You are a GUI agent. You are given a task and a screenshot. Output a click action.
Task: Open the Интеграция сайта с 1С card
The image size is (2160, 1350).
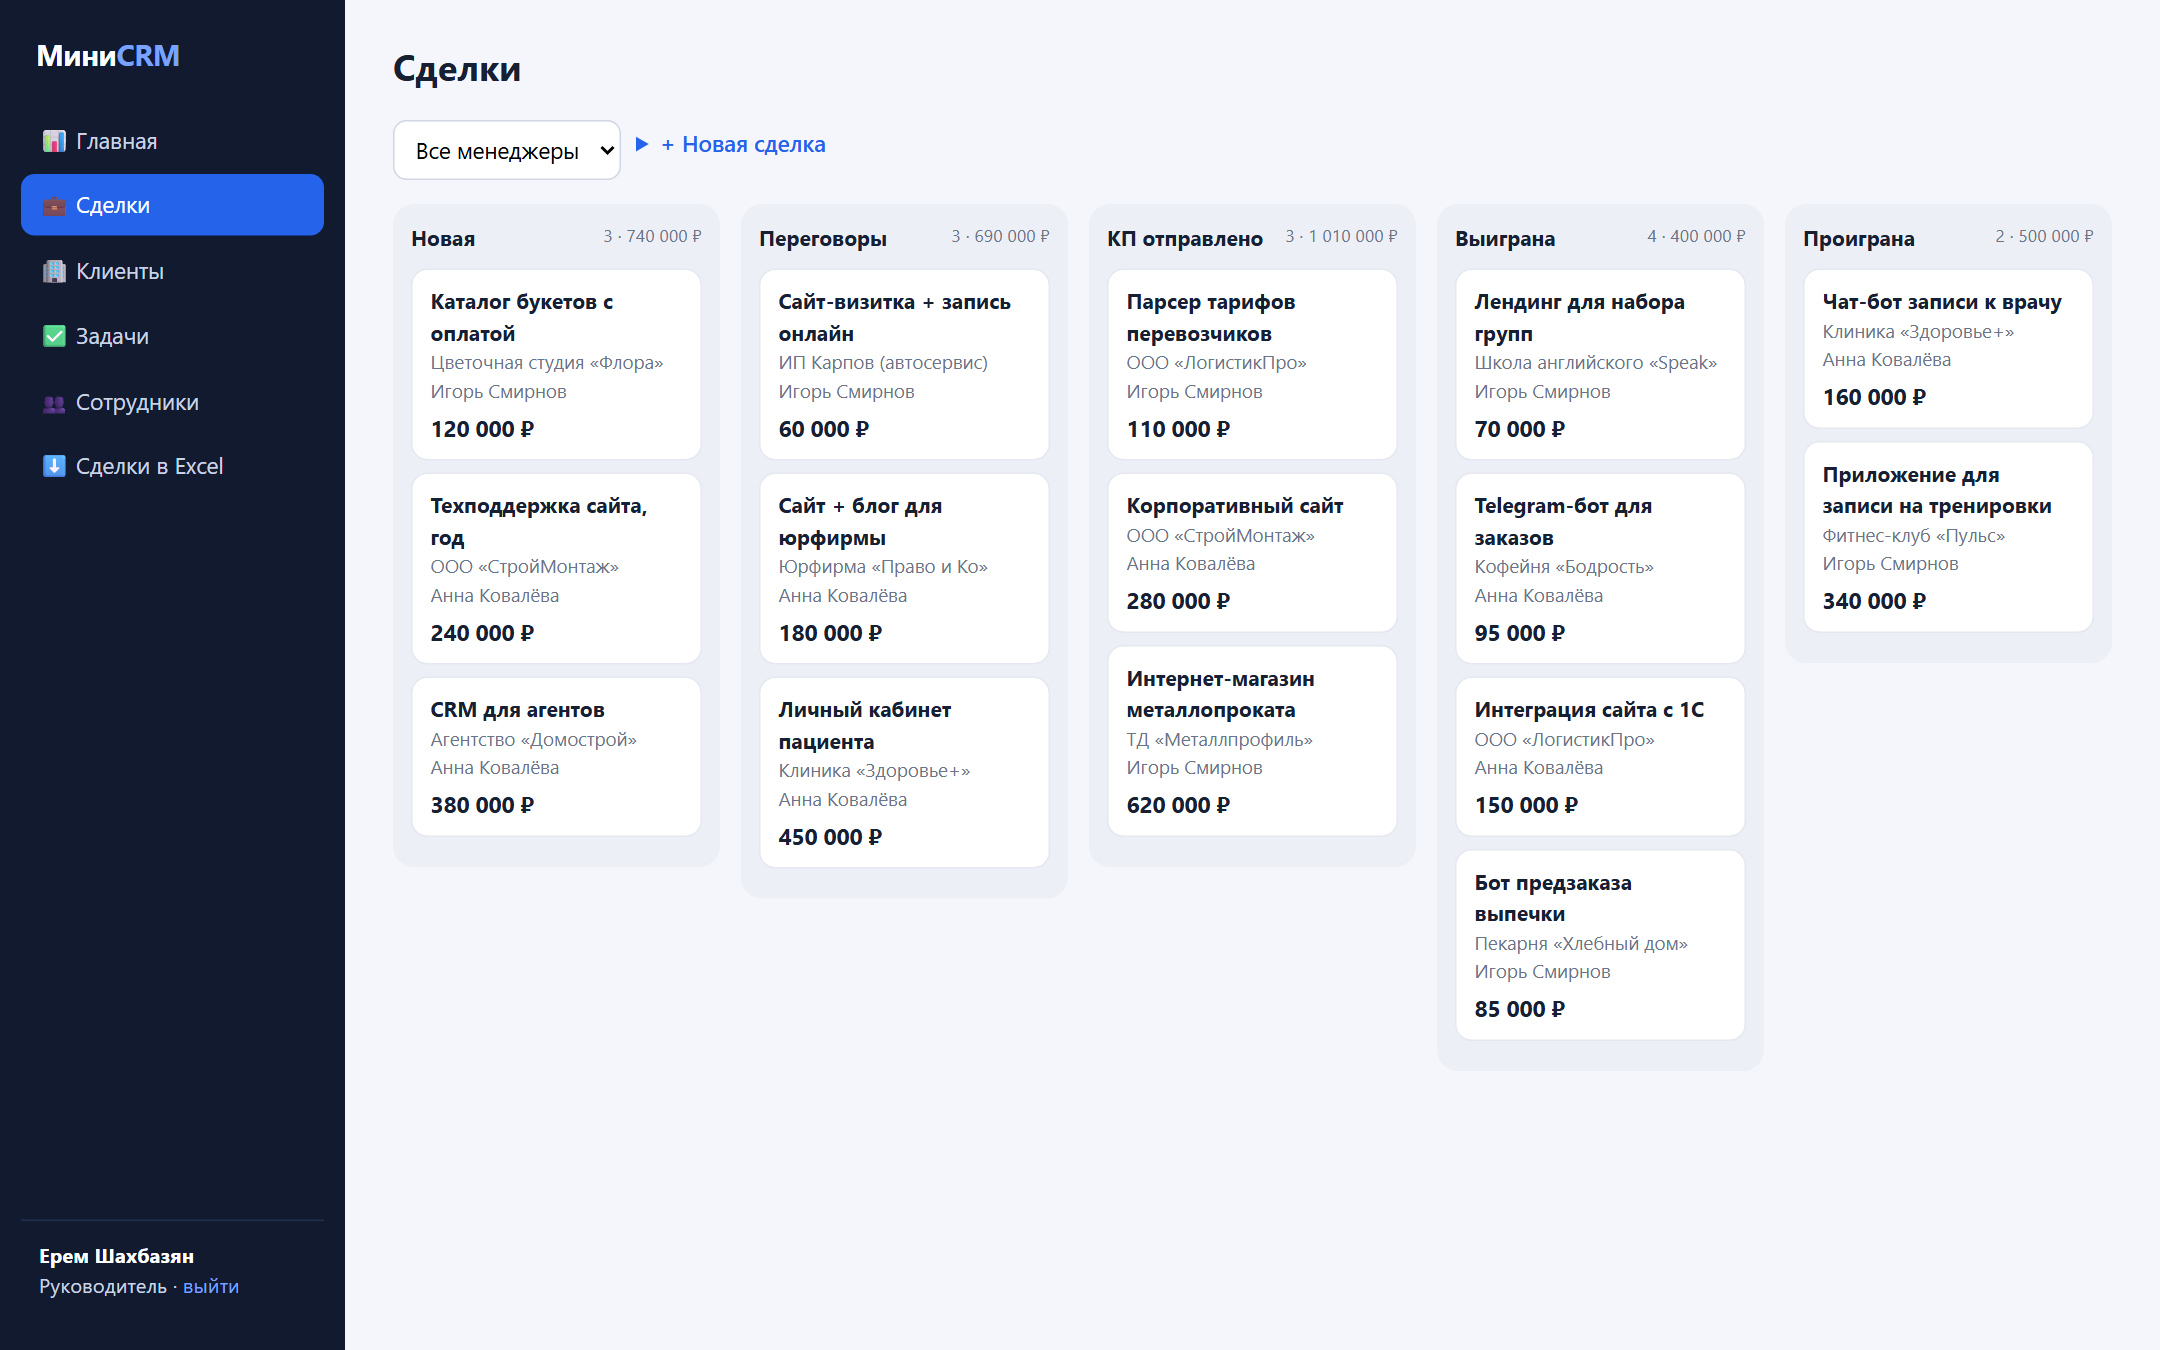pyautogui.click(x=1600, y=757)
